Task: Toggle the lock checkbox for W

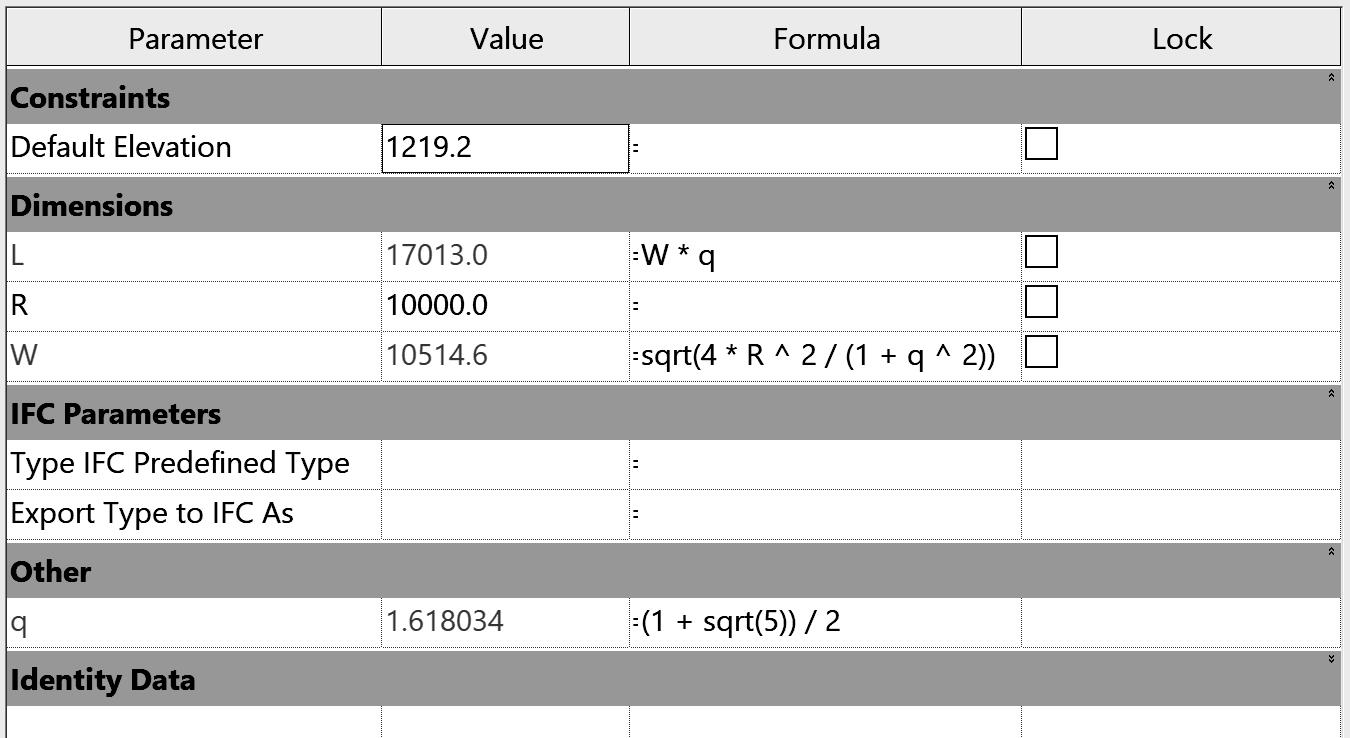Action: (1041, 352)
